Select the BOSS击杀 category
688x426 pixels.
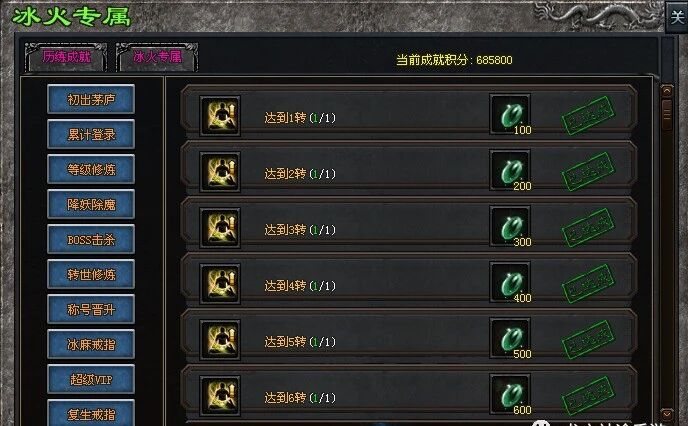(91, 240)
